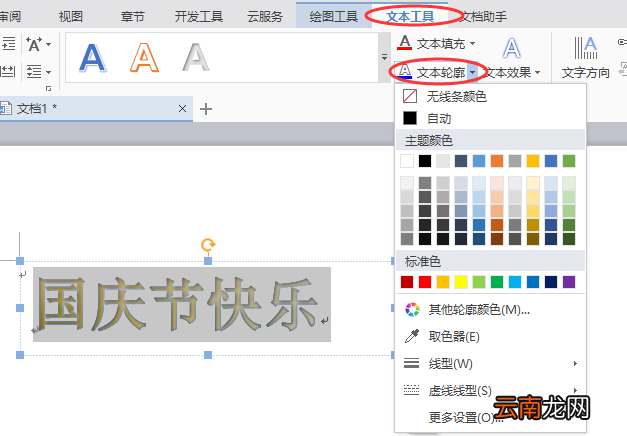Pick the black theme color swatch
This screenshot has width=627, height=436.
point(425,161)
